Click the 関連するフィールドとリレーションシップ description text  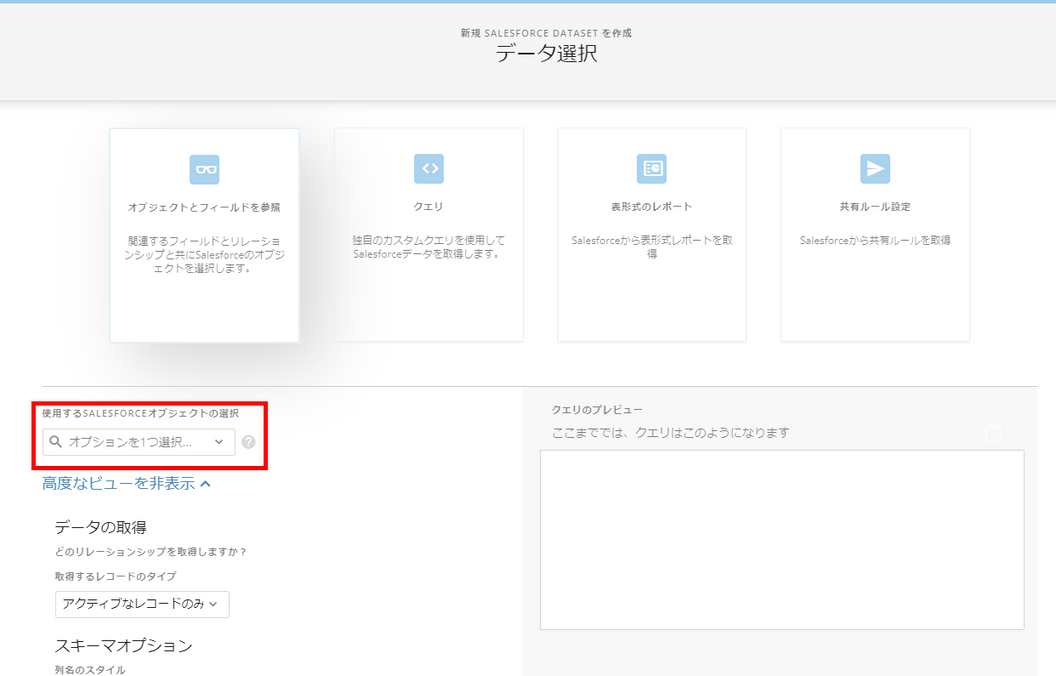pos(204,255)
